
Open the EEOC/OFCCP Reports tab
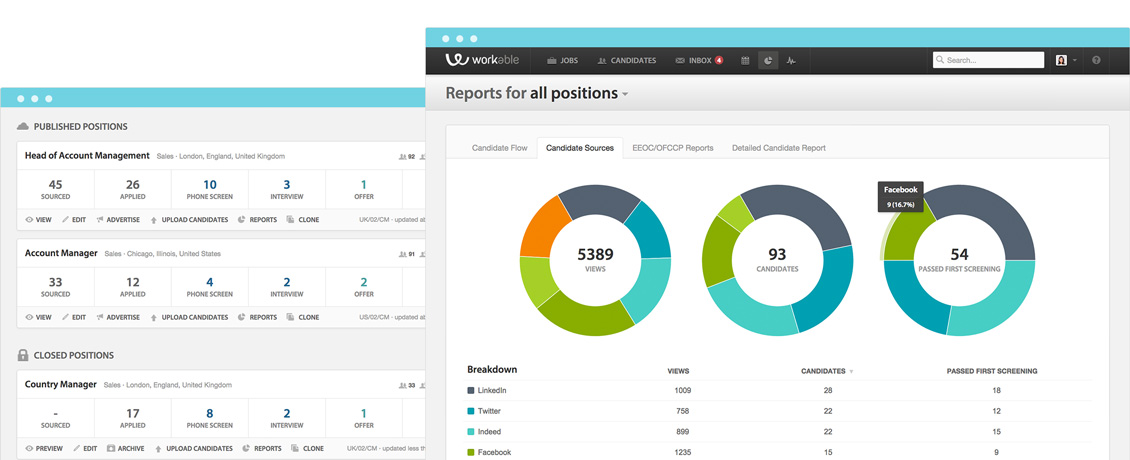[672, 148]
